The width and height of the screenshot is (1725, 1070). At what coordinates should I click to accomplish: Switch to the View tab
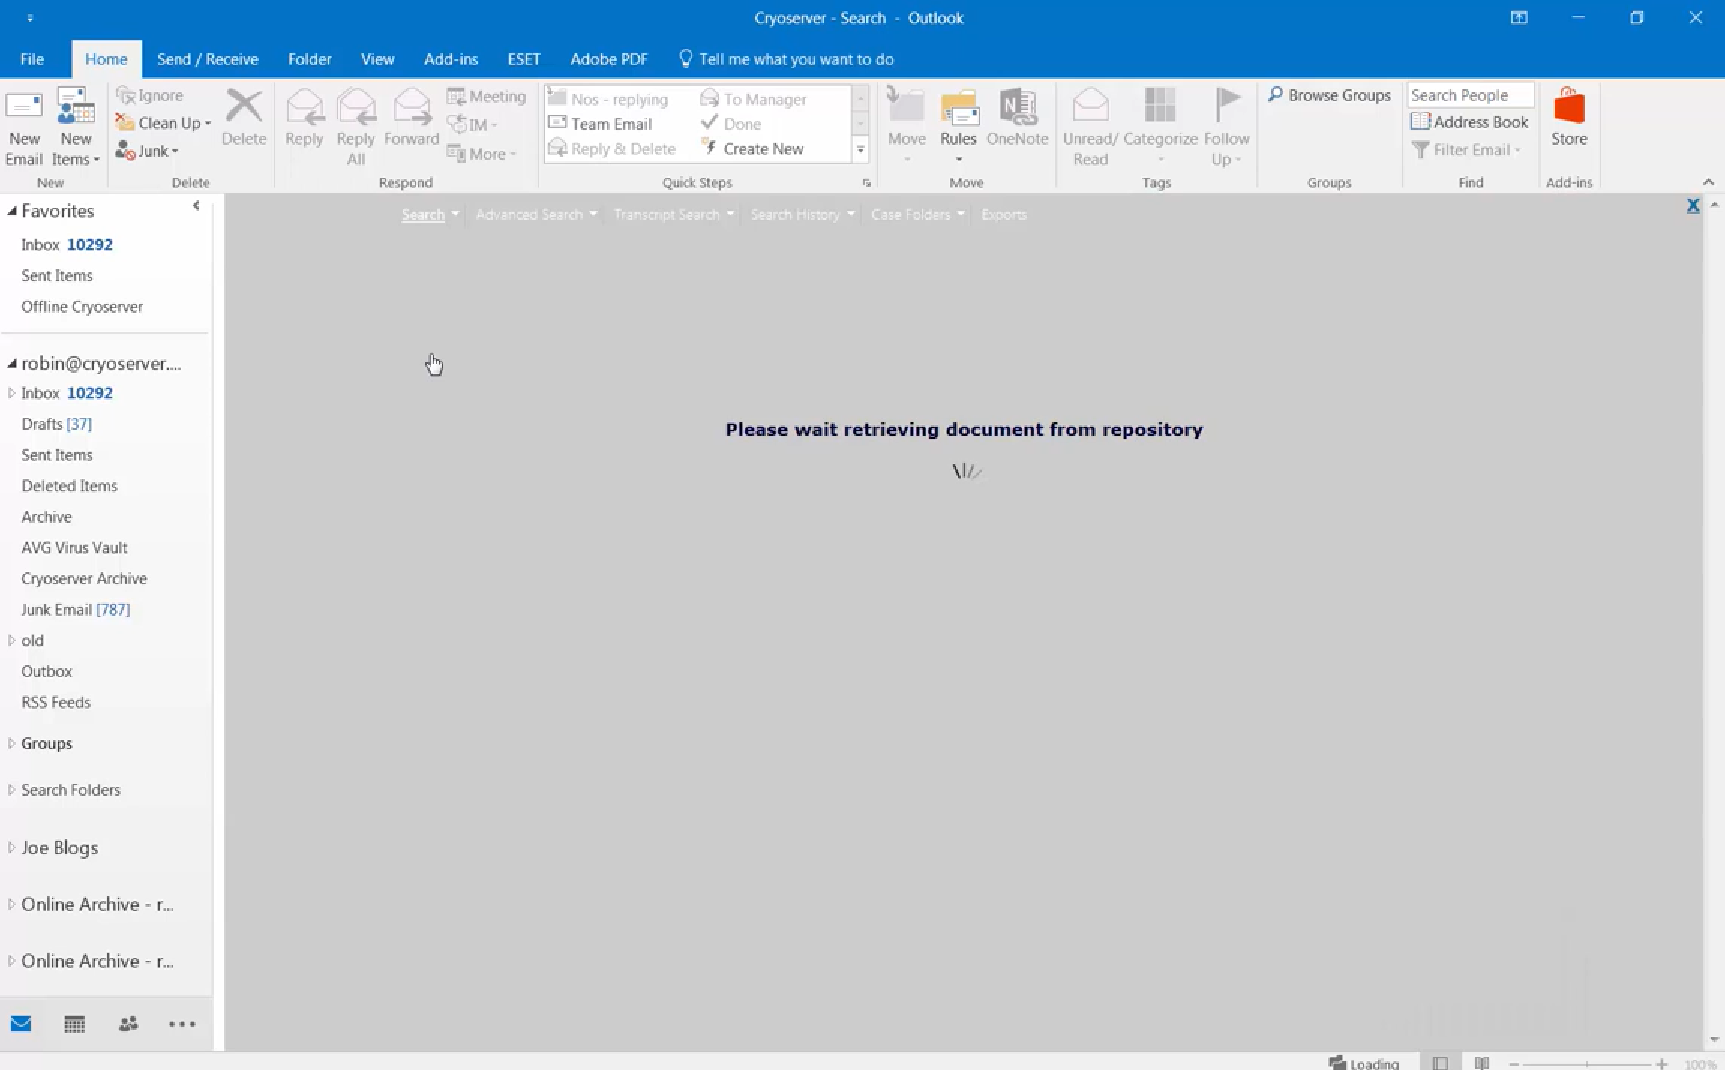[x=377, y=59]
